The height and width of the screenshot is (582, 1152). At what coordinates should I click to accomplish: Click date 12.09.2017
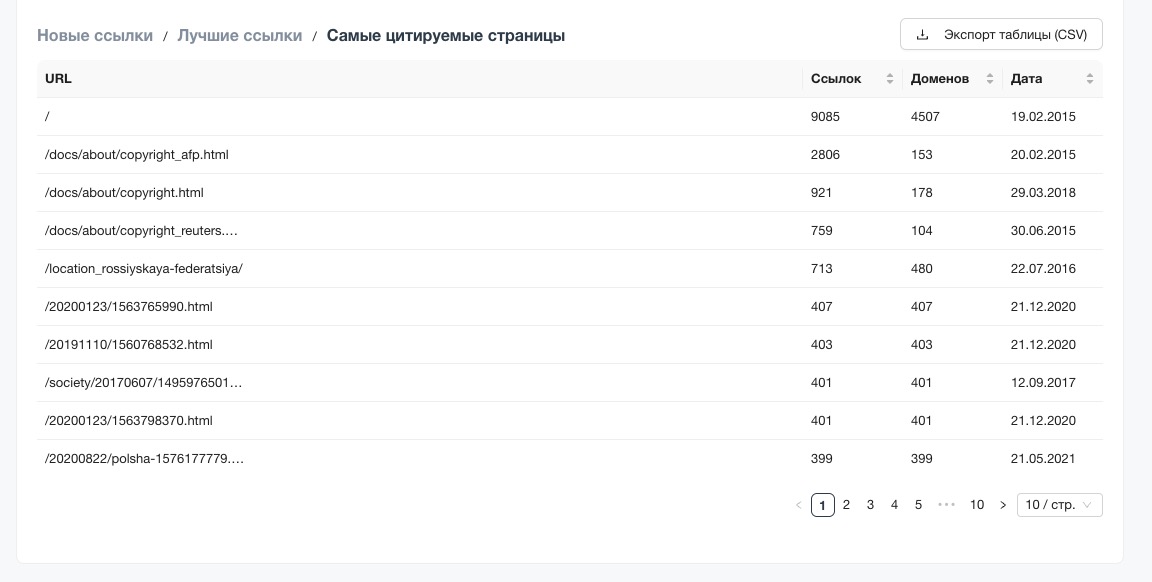(x=1043, y=383)
